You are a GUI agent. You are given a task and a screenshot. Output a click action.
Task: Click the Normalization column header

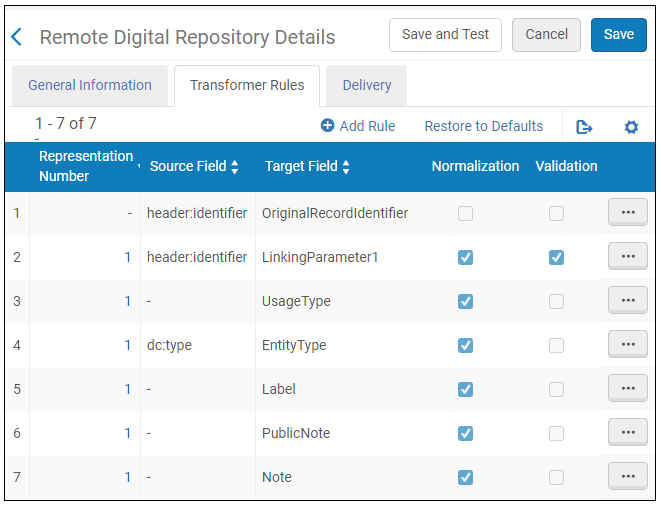[475, 166]
